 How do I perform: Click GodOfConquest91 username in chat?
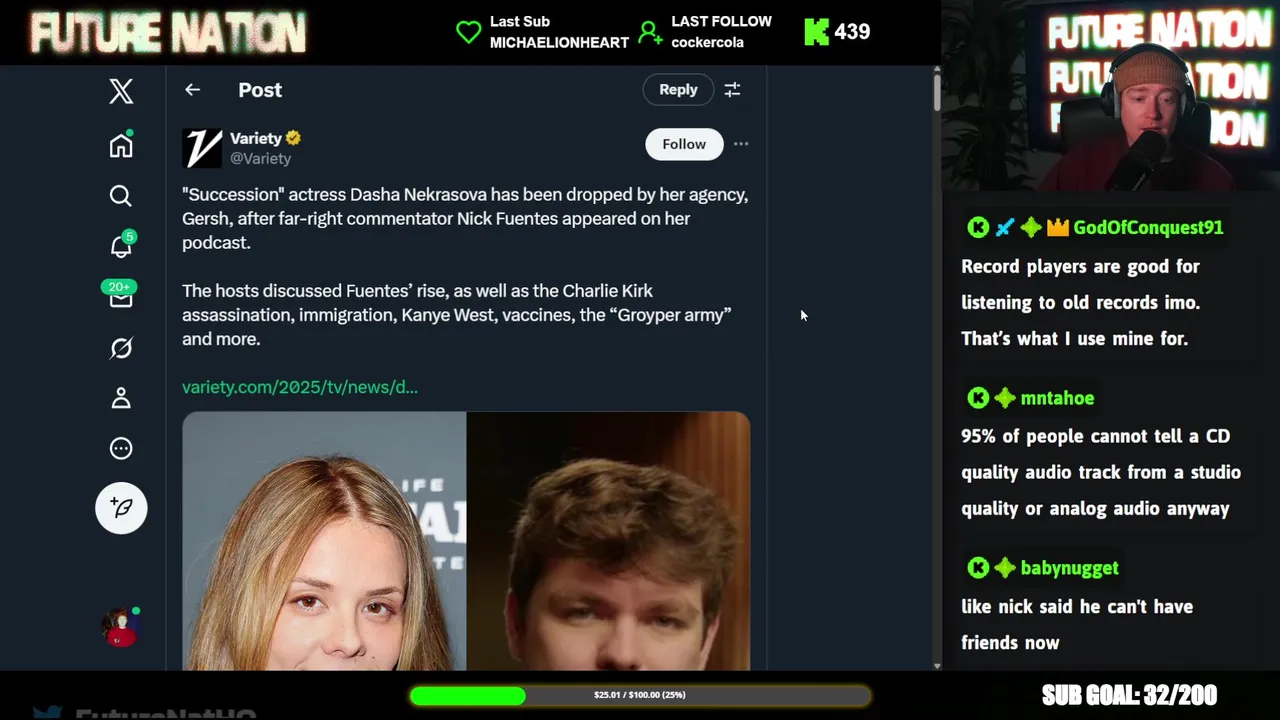(x=1148, y=227)
